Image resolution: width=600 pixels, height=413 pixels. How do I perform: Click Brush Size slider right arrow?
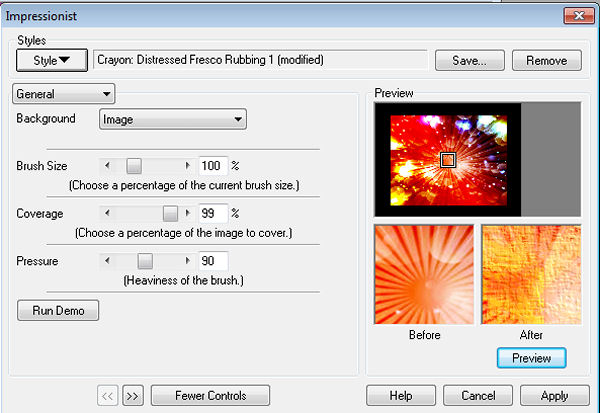click(x=188, y=166)
